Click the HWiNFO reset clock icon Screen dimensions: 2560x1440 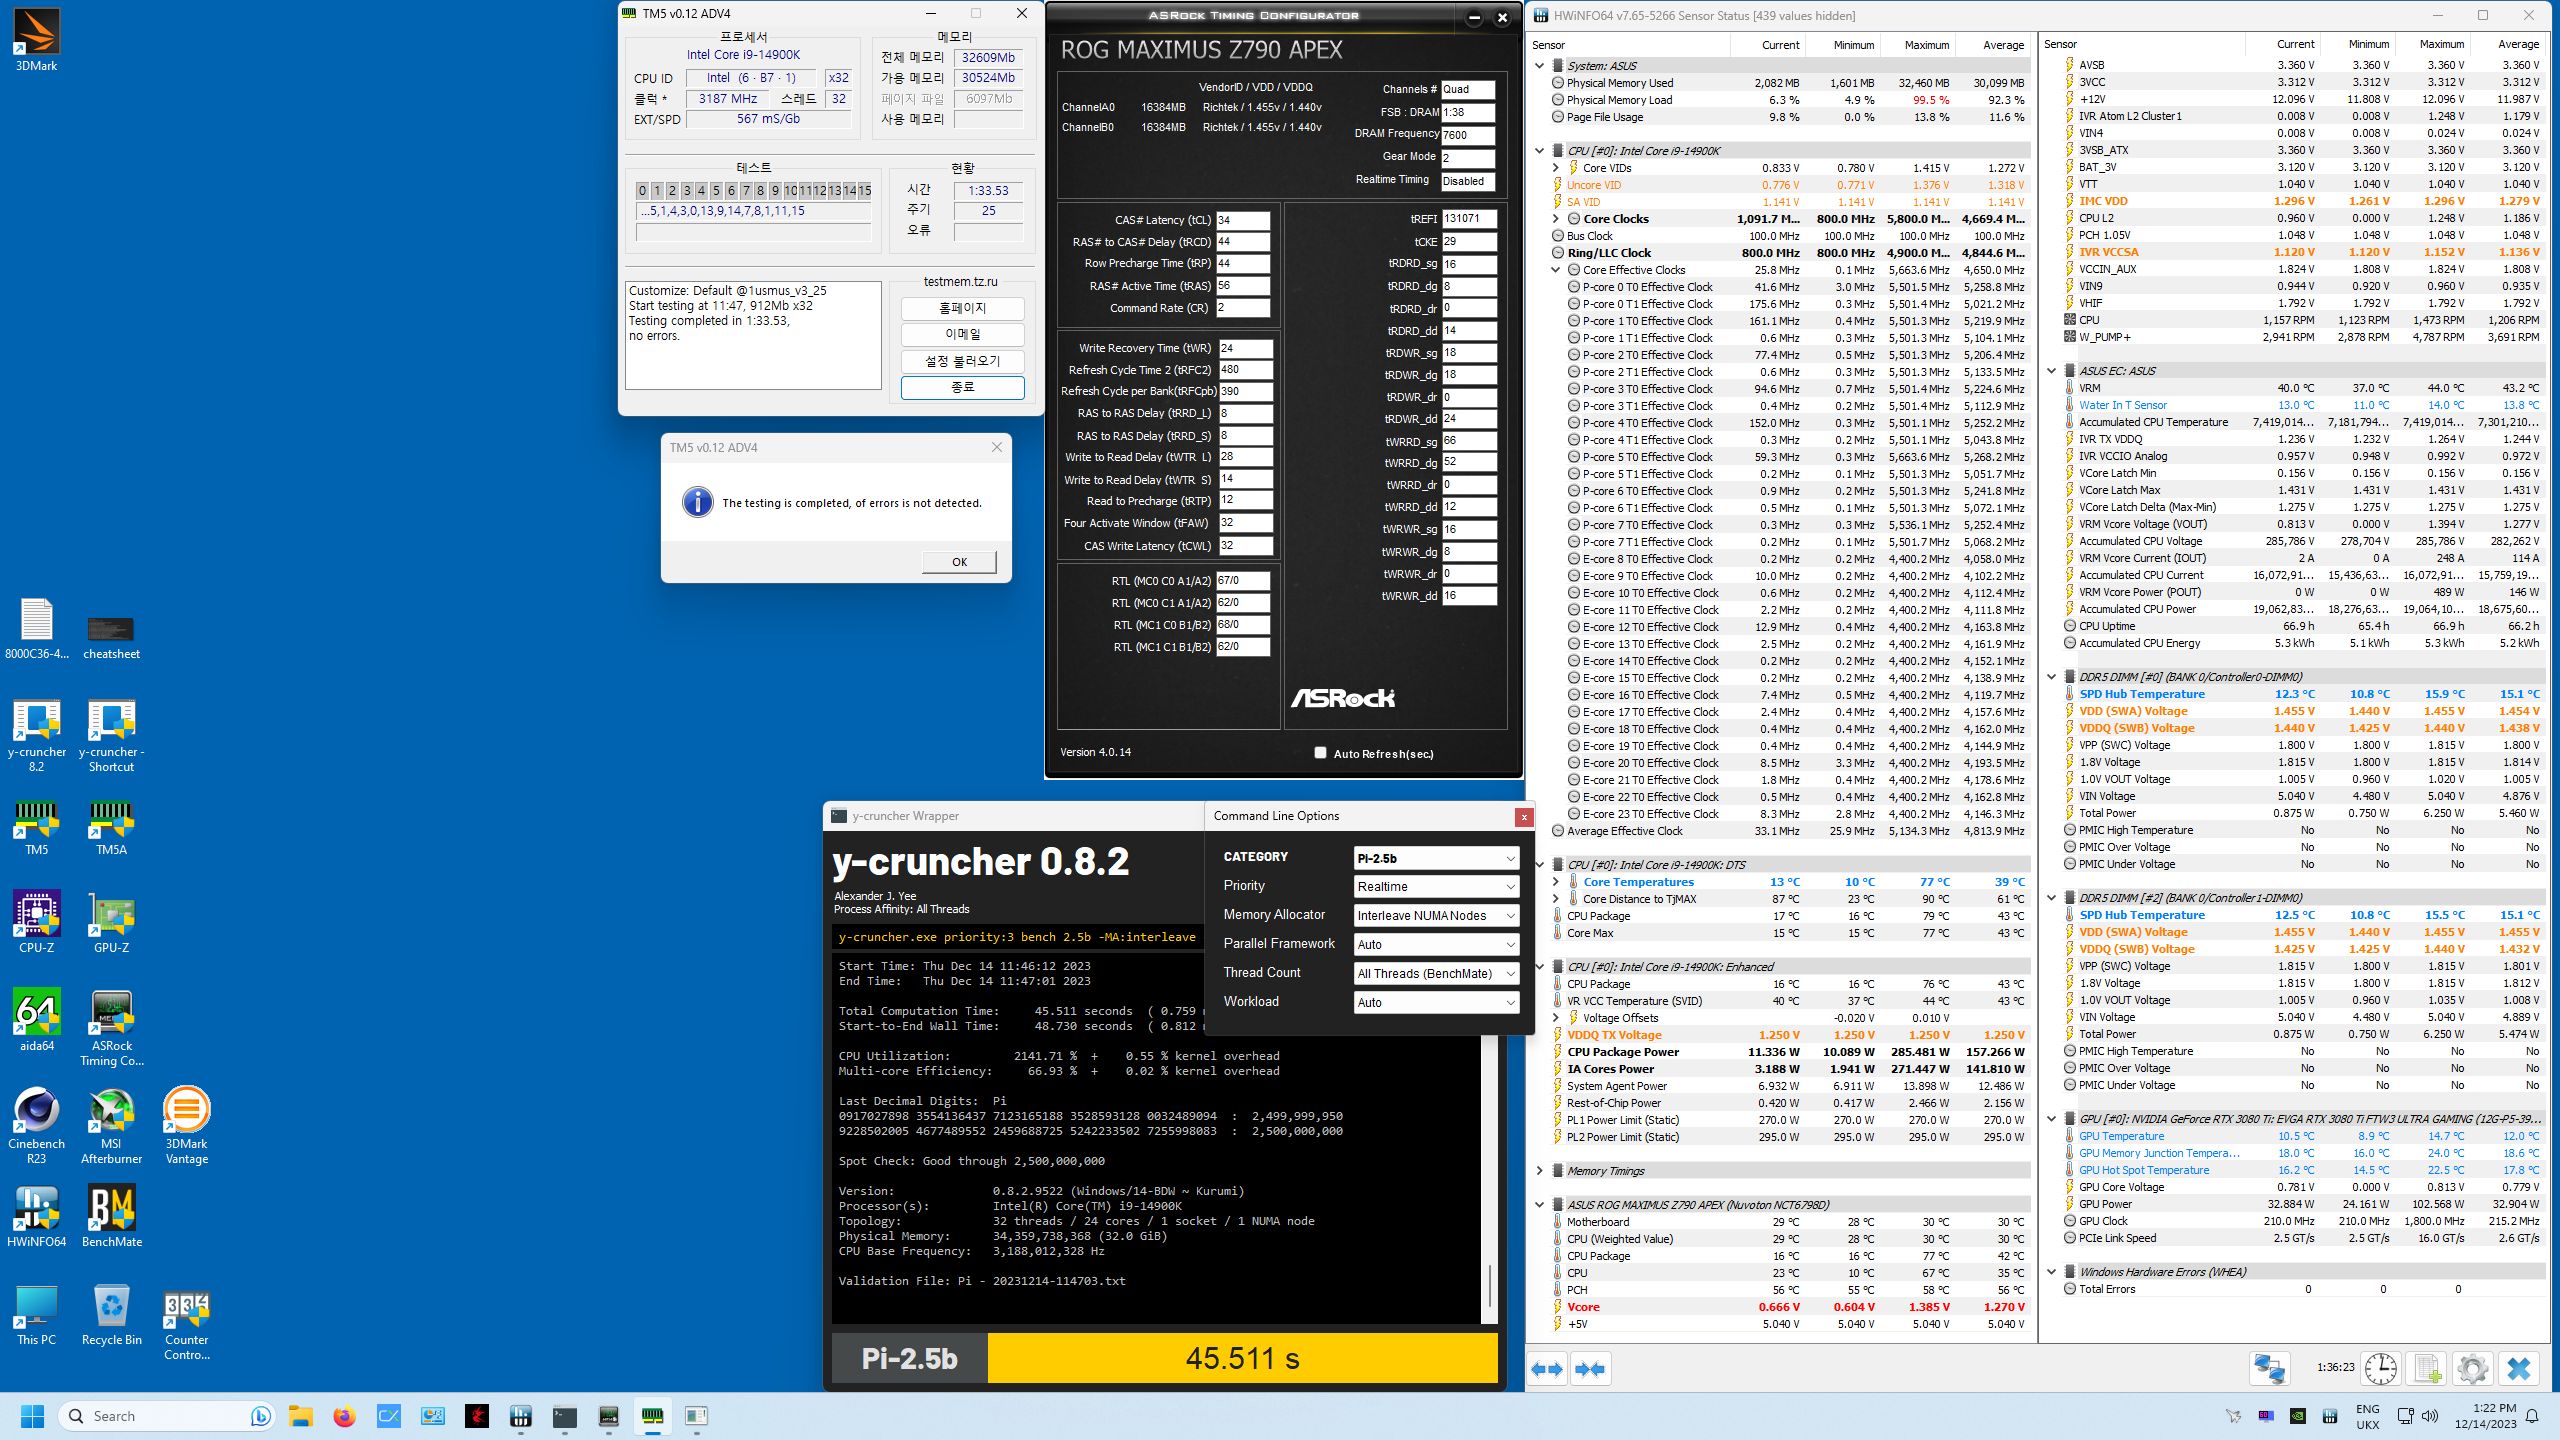[2380, 1368]
